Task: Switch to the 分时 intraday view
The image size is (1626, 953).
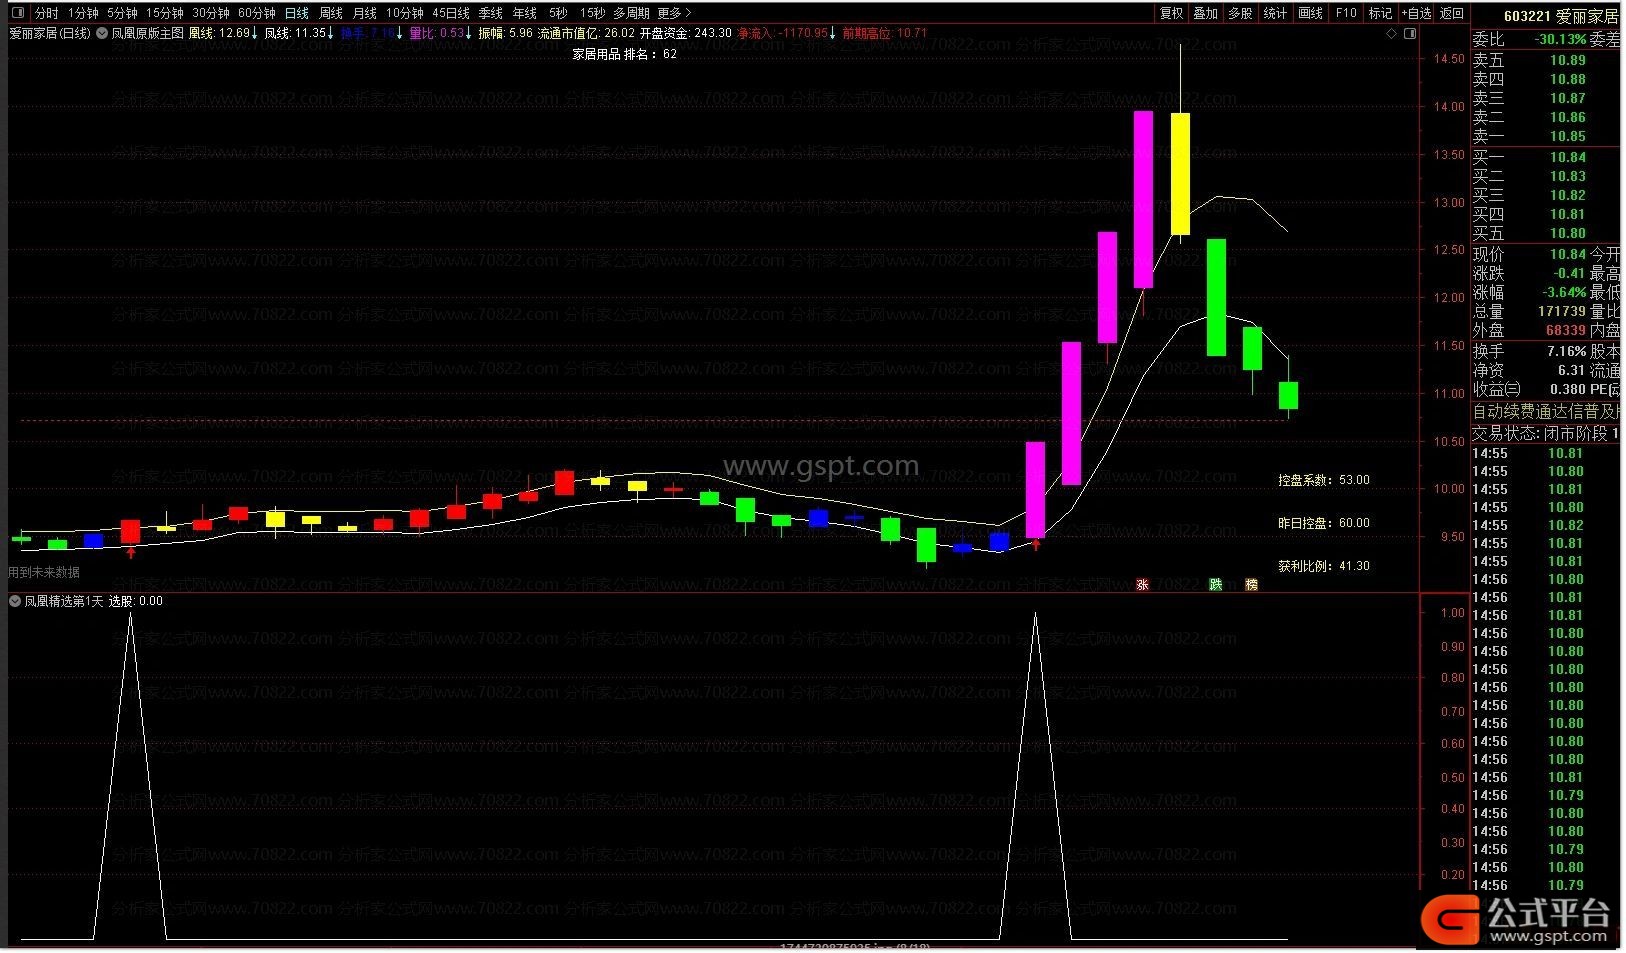Action: coord(46,13)
